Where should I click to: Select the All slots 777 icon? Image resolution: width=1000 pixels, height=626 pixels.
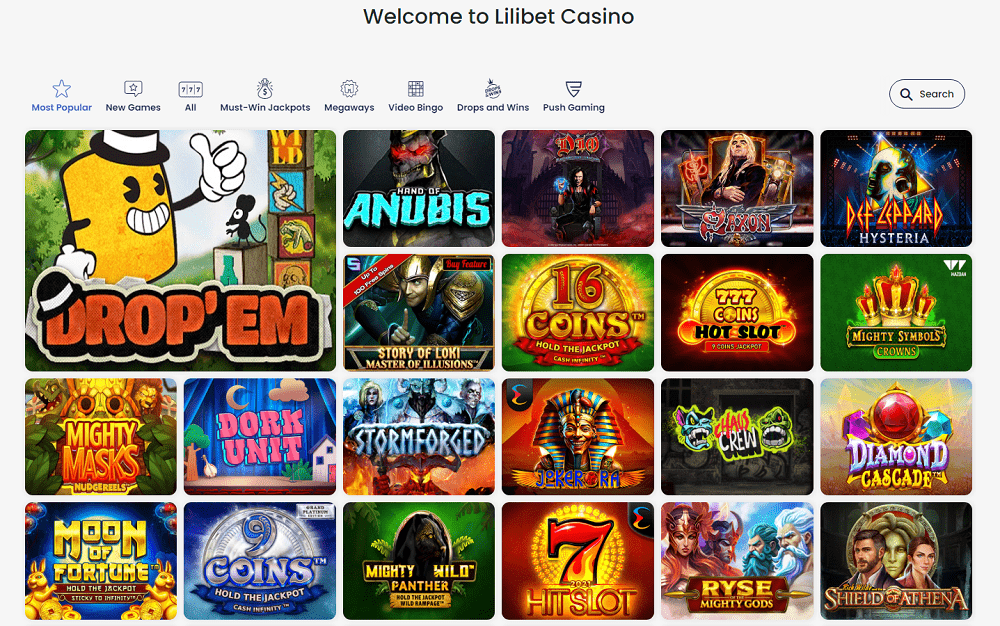[191, 89]
